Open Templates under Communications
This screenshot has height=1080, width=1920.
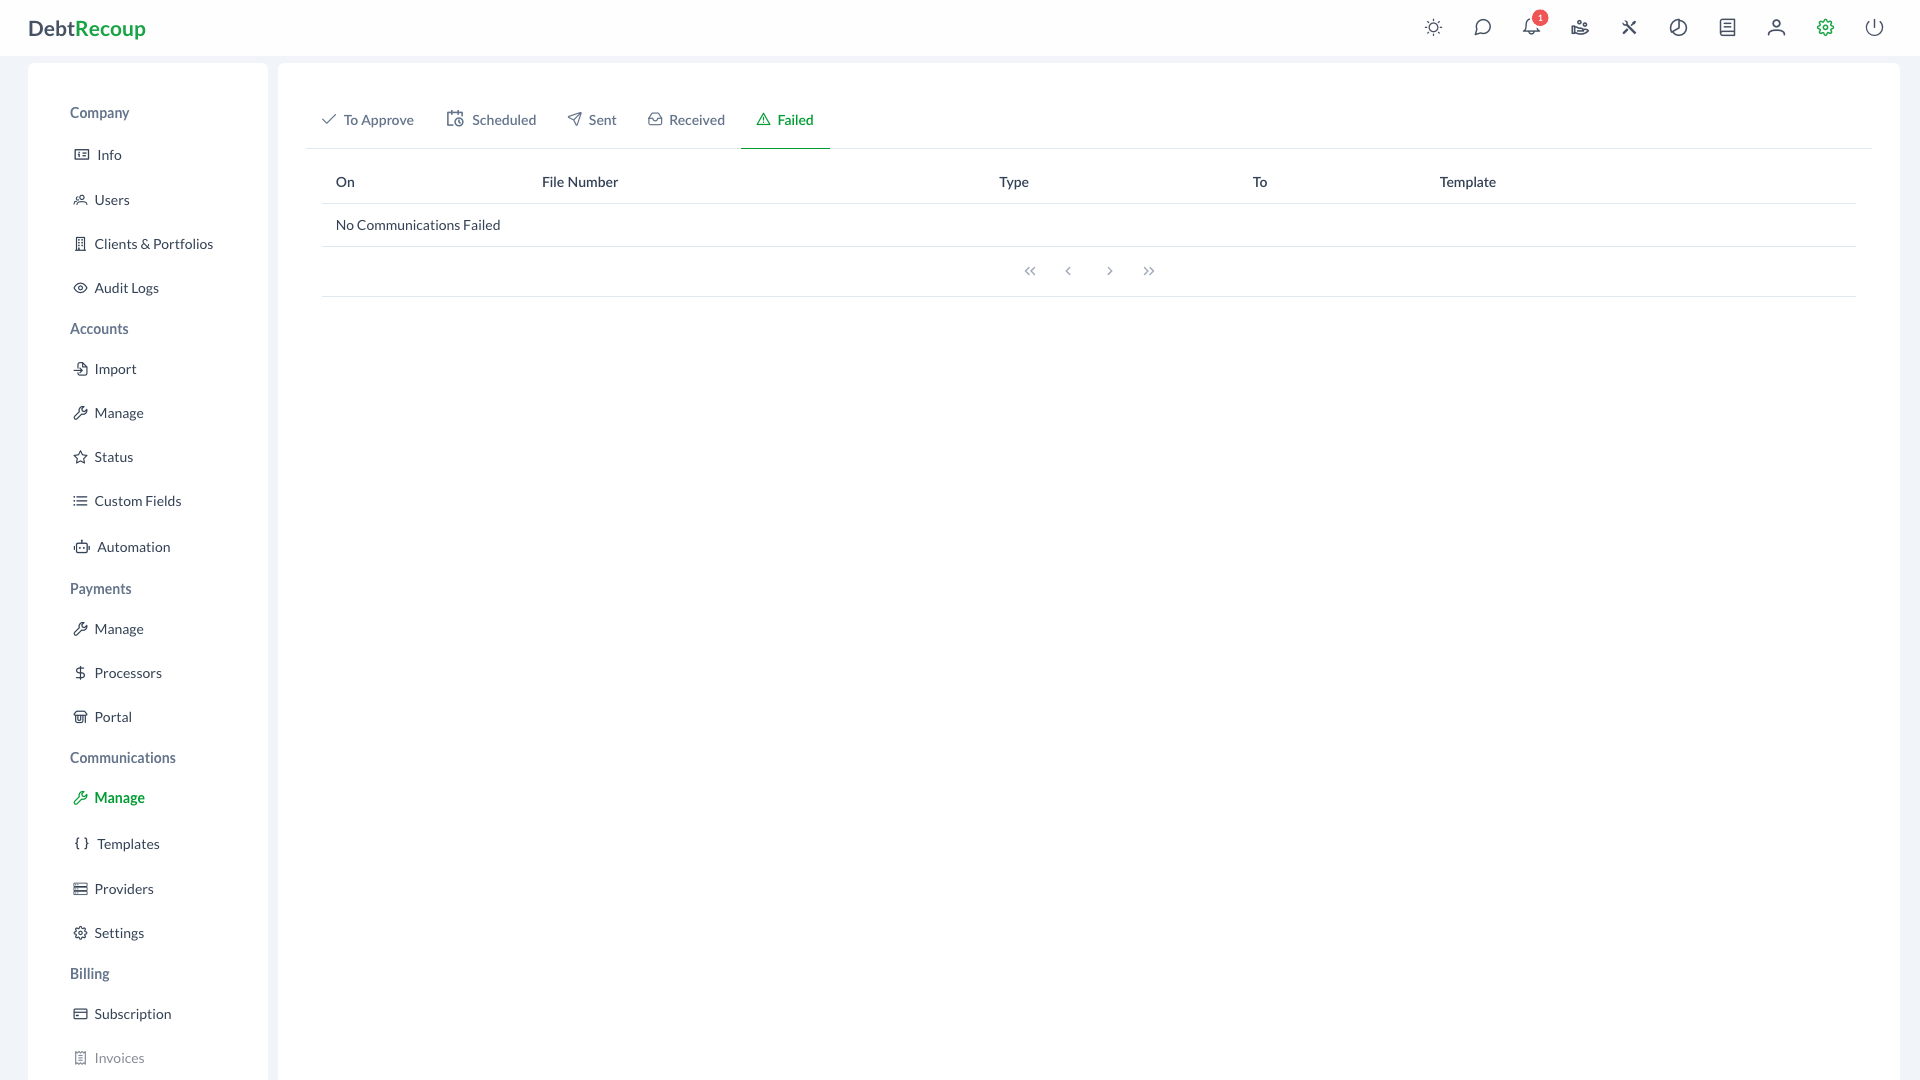click(128, 844)
